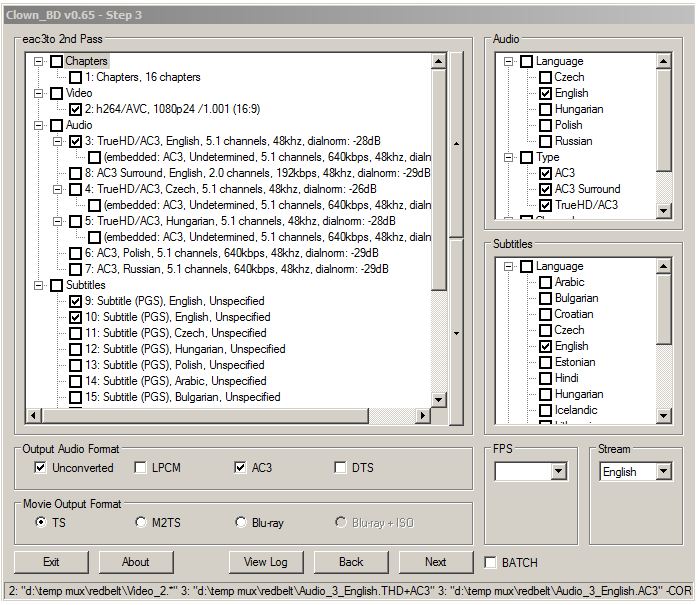Uncheck subtitle 10 English PGS
698x605 pixels.
coord(75,318)
